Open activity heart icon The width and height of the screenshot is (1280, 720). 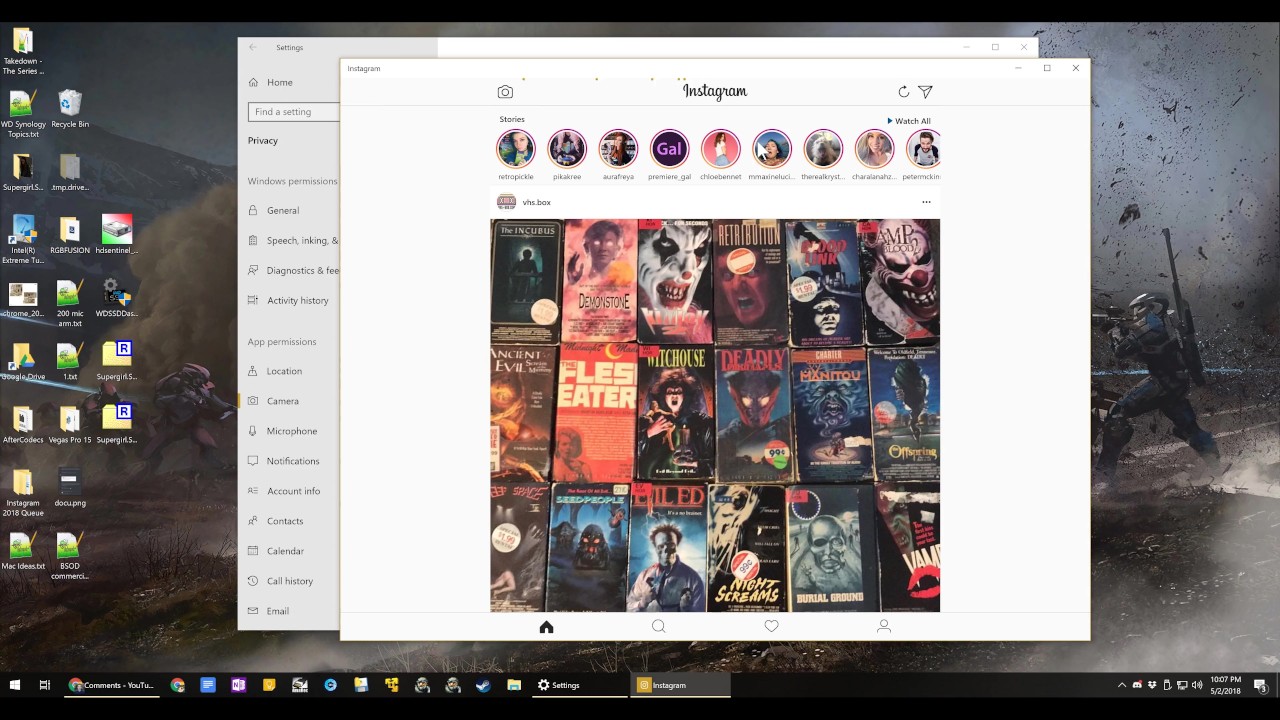(x=771, y=627)
